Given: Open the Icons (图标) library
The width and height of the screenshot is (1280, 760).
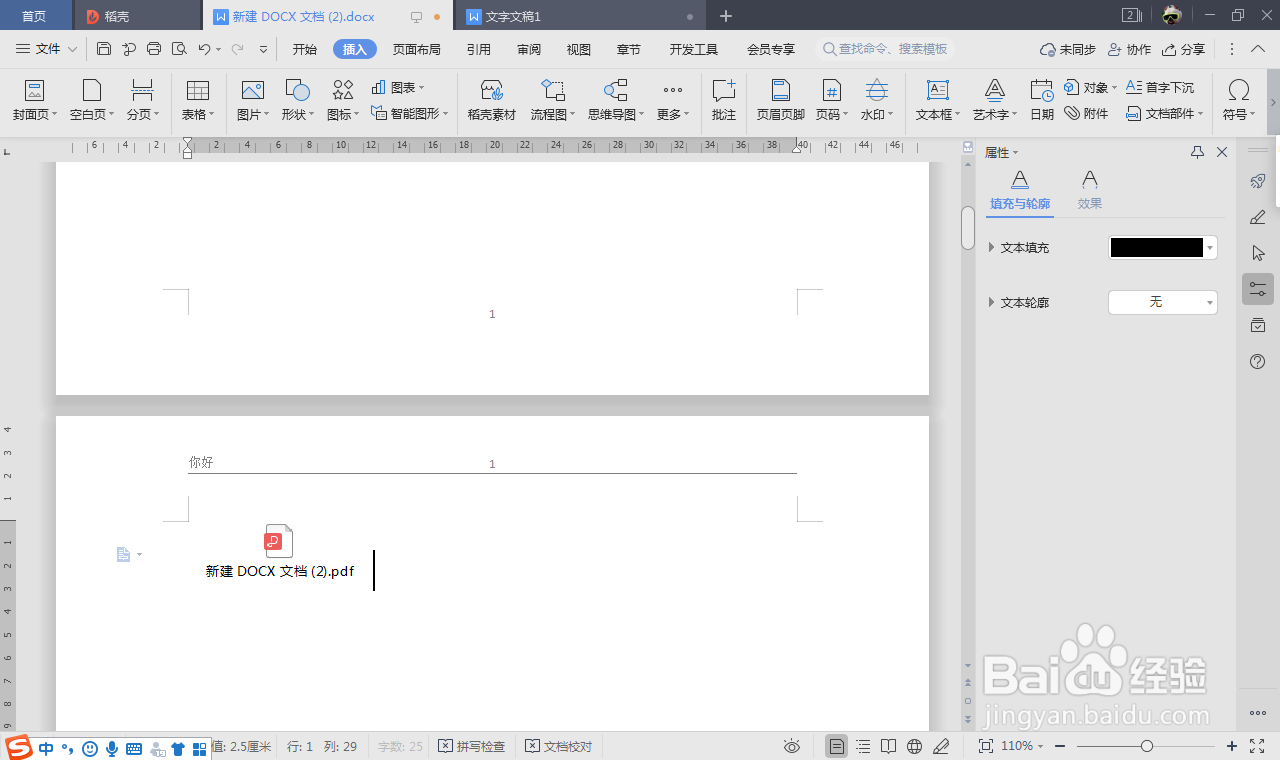Looking at the screenshot, I should 343,101.
